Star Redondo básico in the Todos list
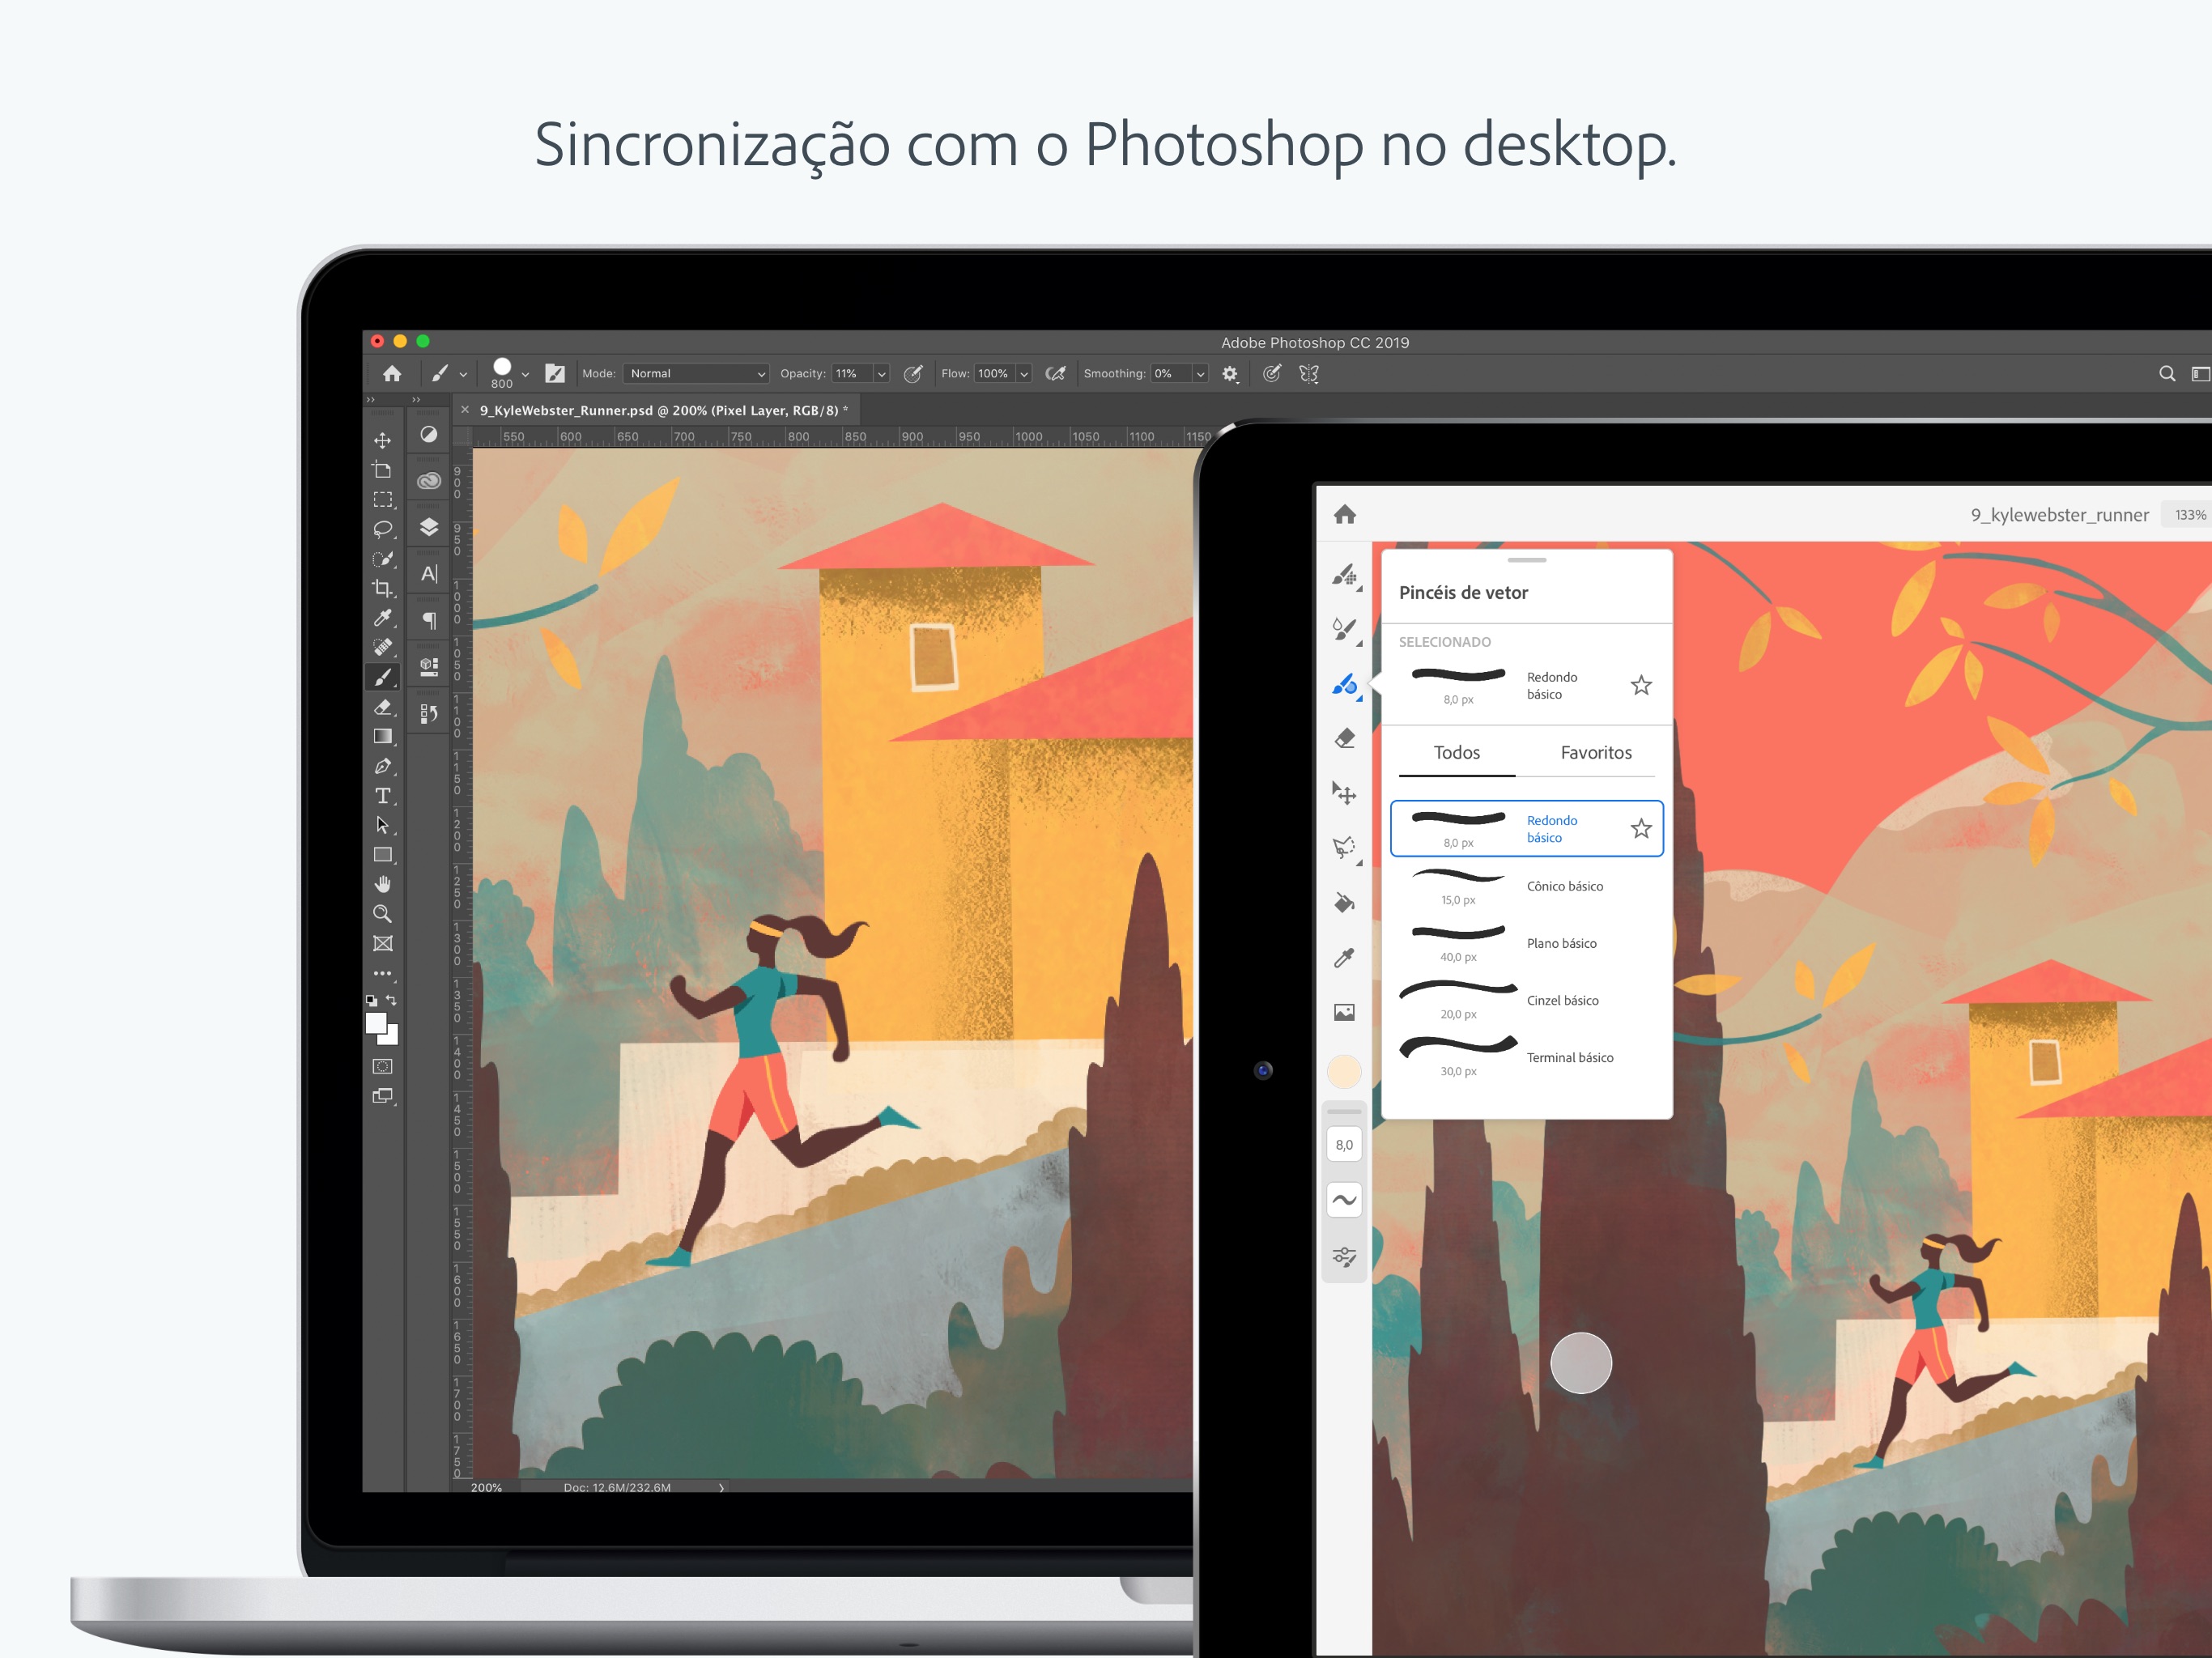 tap(1641, 828)
